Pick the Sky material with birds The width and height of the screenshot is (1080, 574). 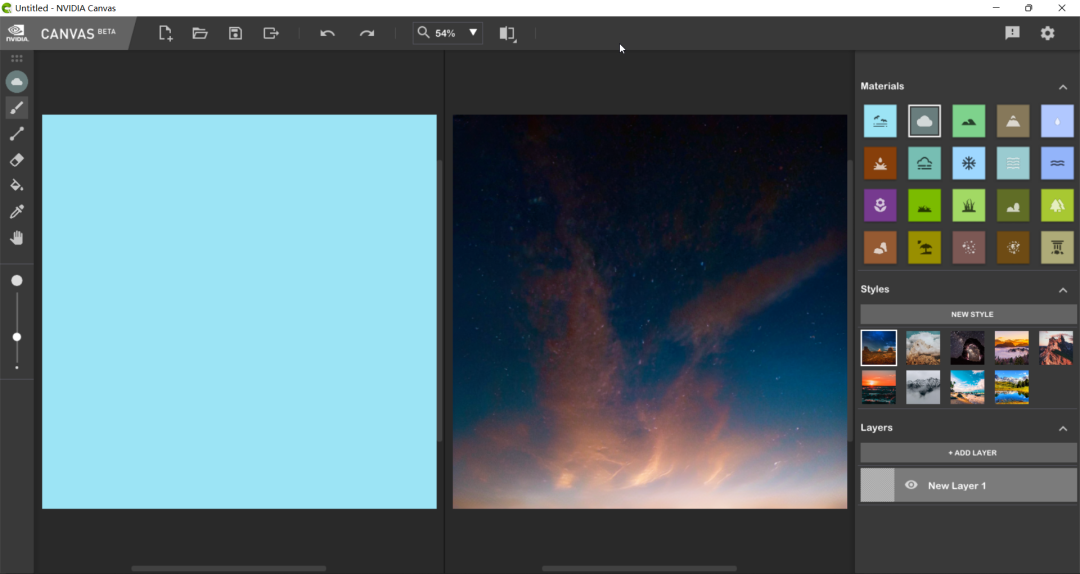click(880, 121)
